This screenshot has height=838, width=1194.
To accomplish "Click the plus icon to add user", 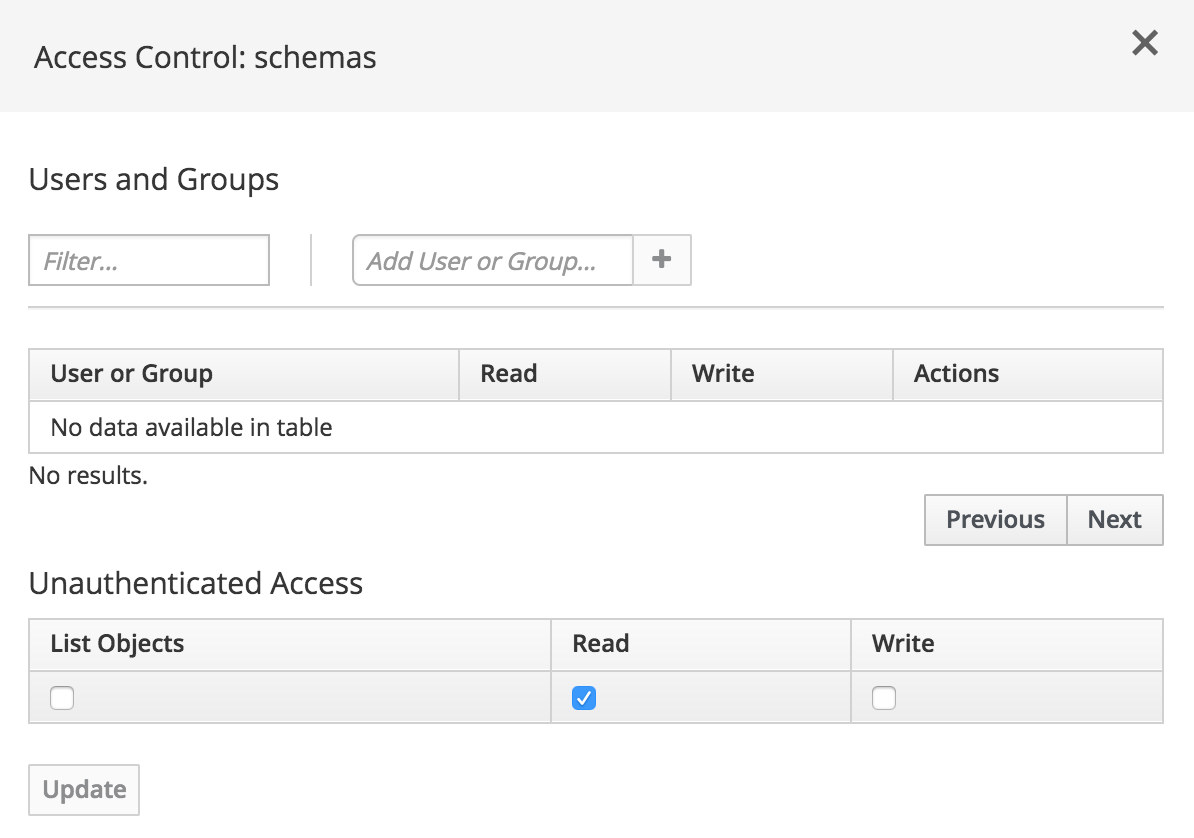I will [x=662, y=260].
